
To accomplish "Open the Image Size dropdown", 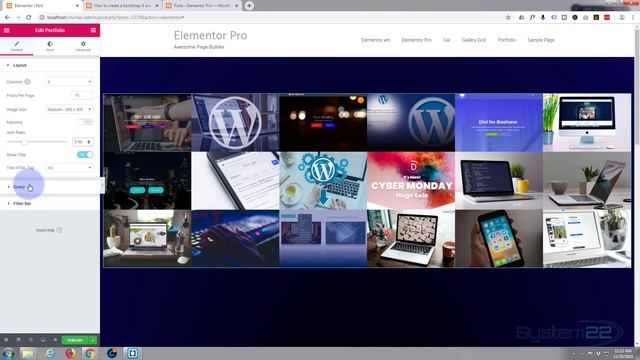I will coord(69,109).
